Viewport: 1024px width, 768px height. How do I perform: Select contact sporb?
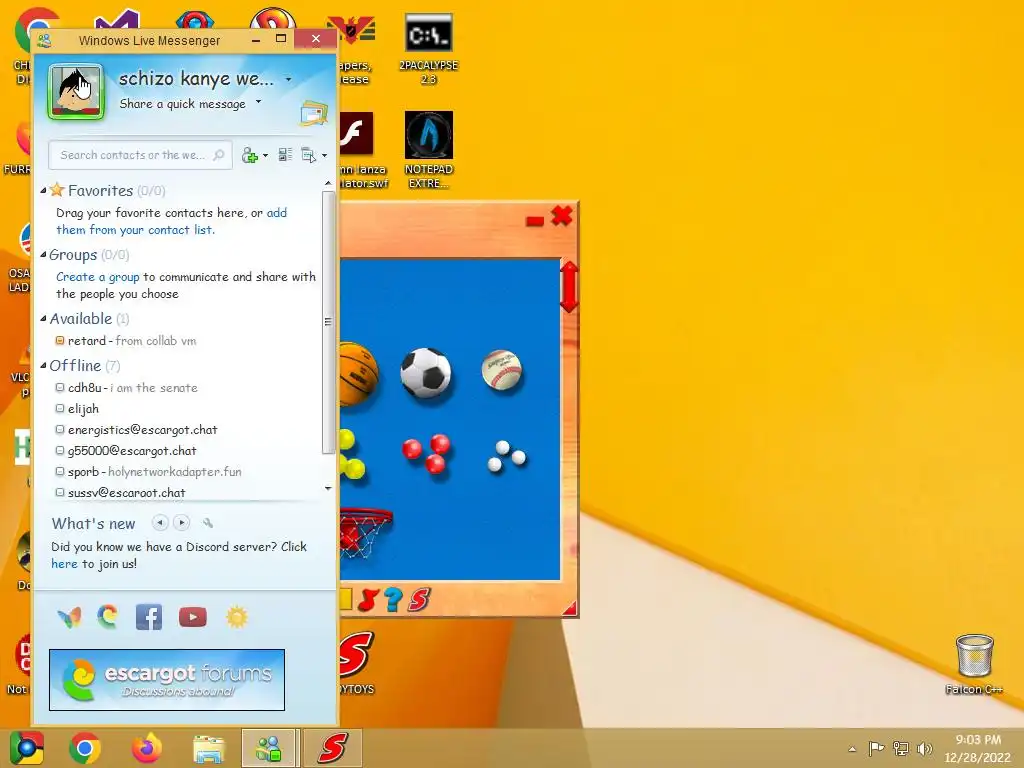pos(148,472)
